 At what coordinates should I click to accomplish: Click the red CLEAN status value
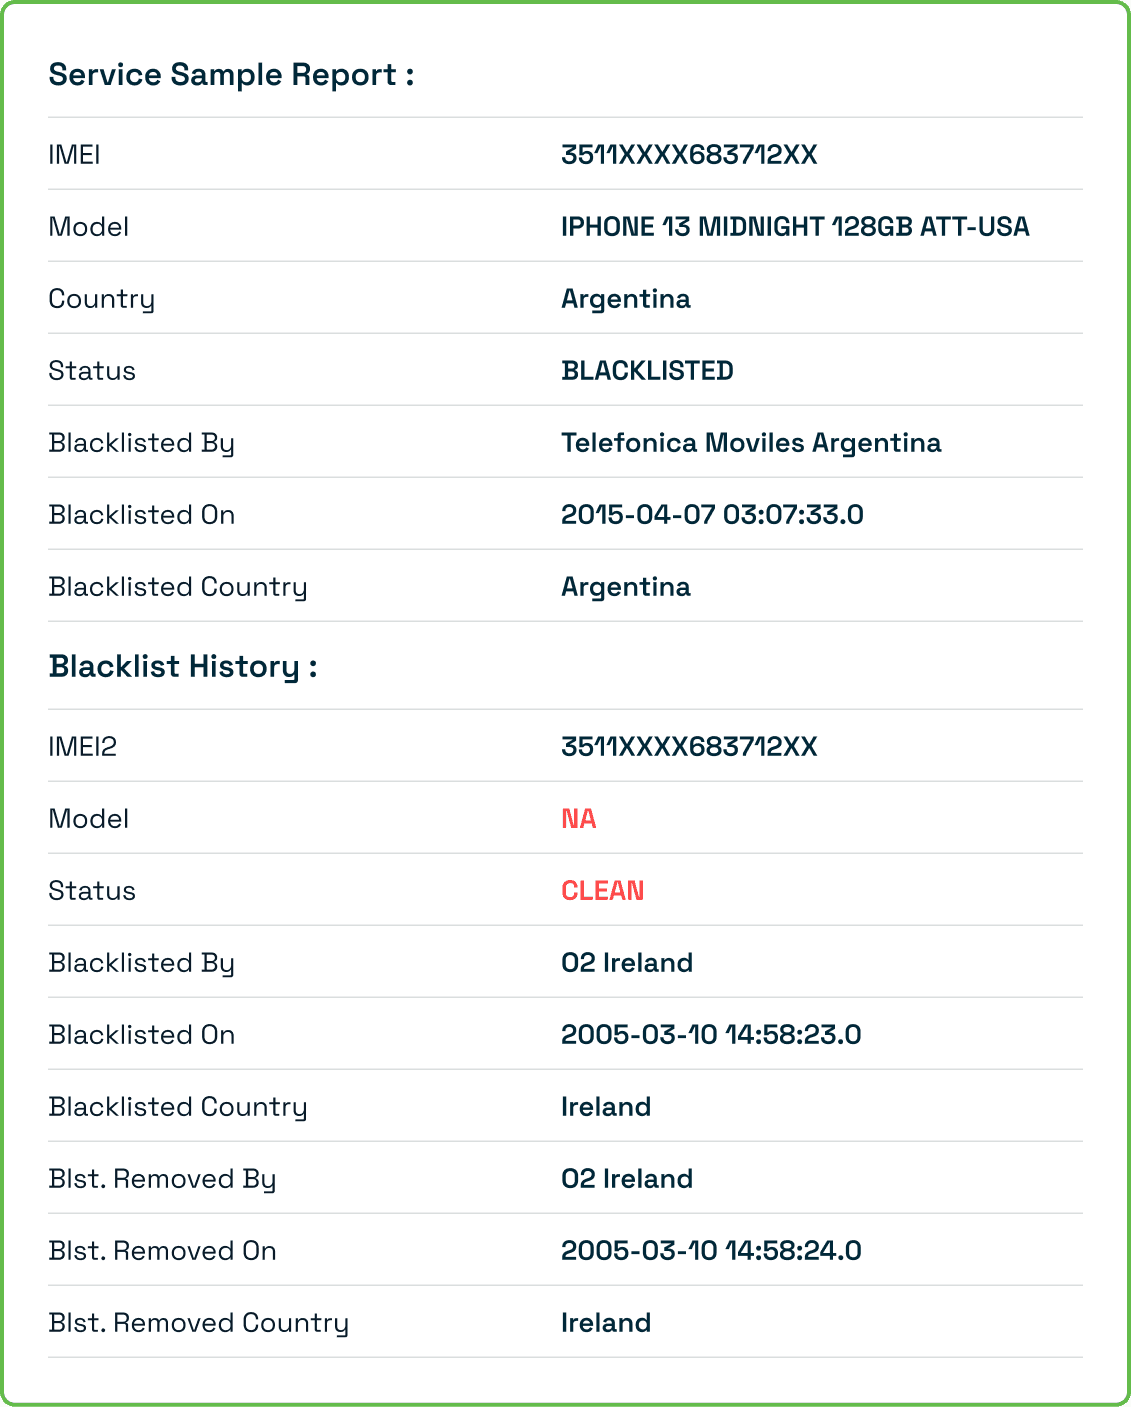pos(602,891)
